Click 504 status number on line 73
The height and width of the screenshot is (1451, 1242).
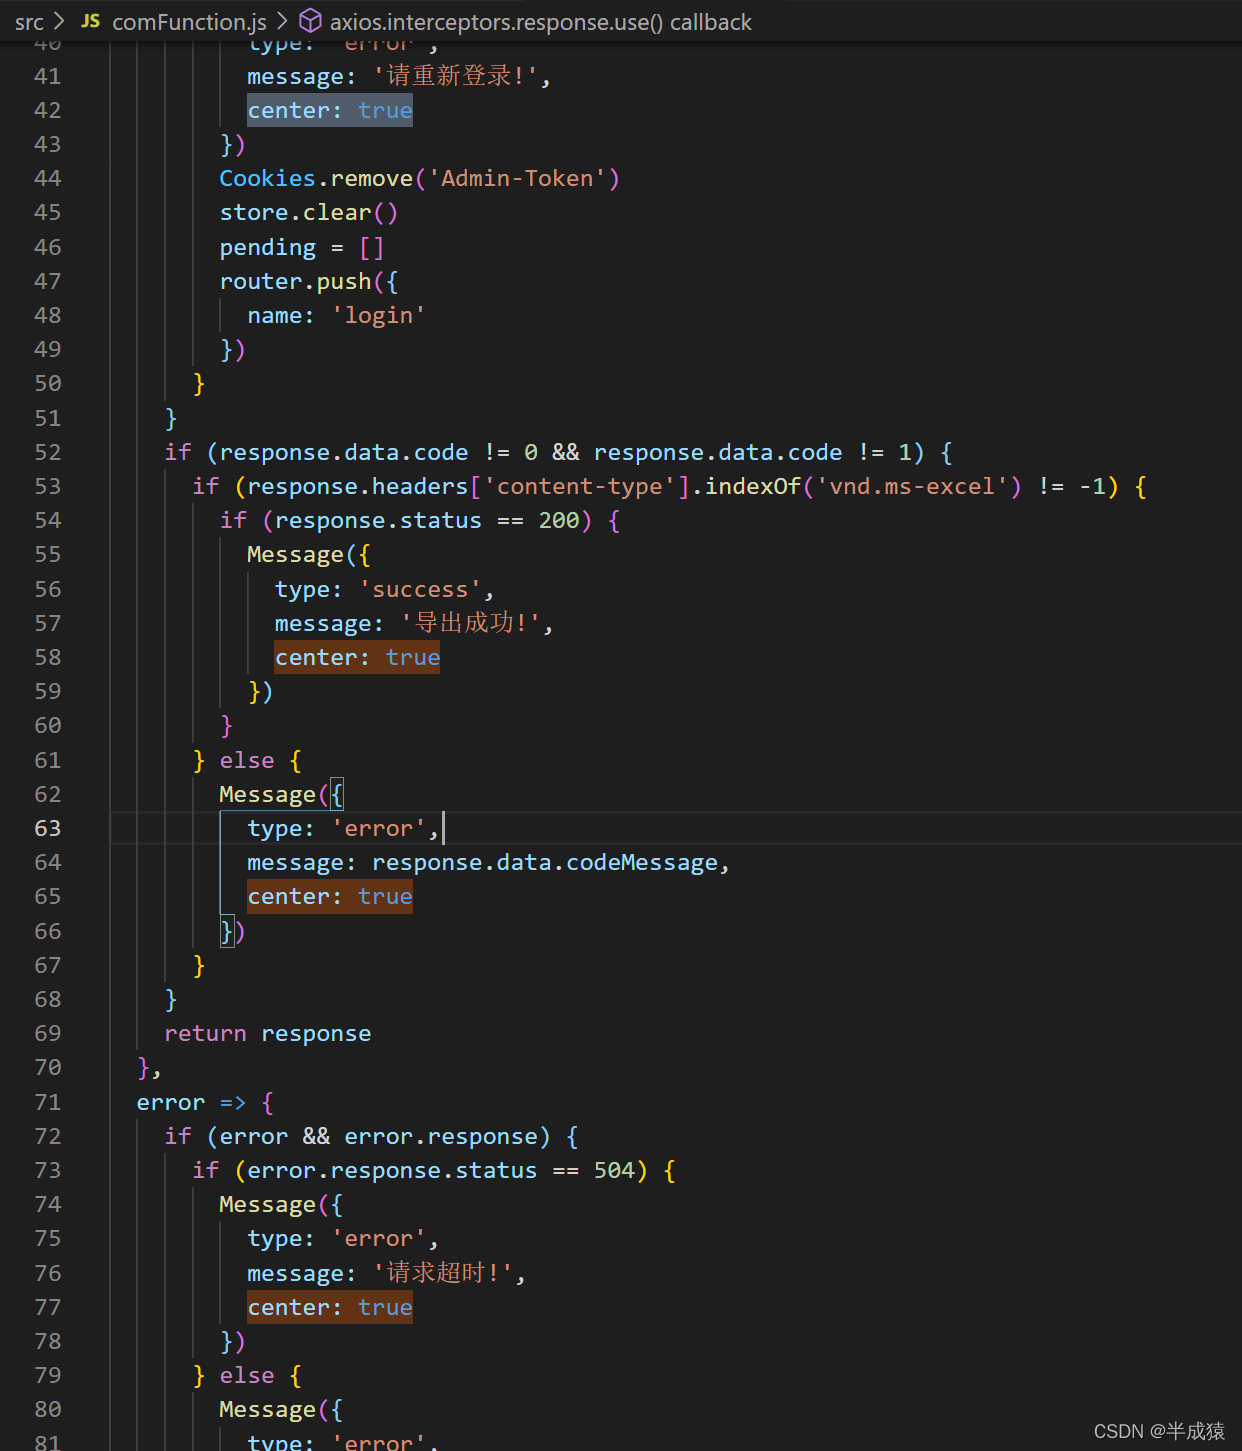[614, 1170]
